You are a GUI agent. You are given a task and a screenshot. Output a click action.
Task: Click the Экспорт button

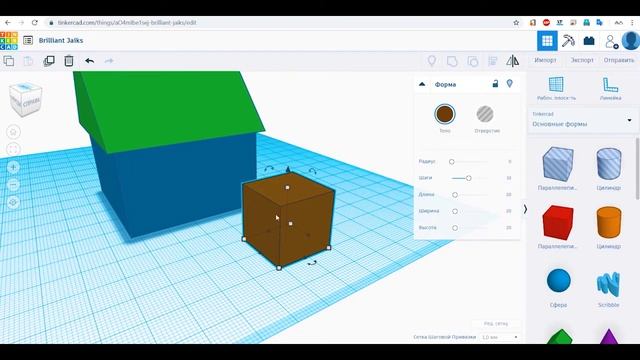coord(582,60)
